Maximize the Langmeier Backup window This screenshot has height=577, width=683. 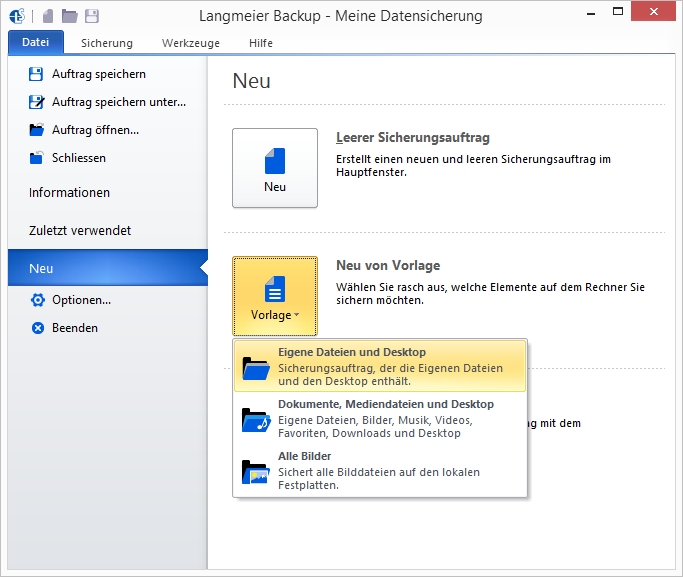pos(618,12)
